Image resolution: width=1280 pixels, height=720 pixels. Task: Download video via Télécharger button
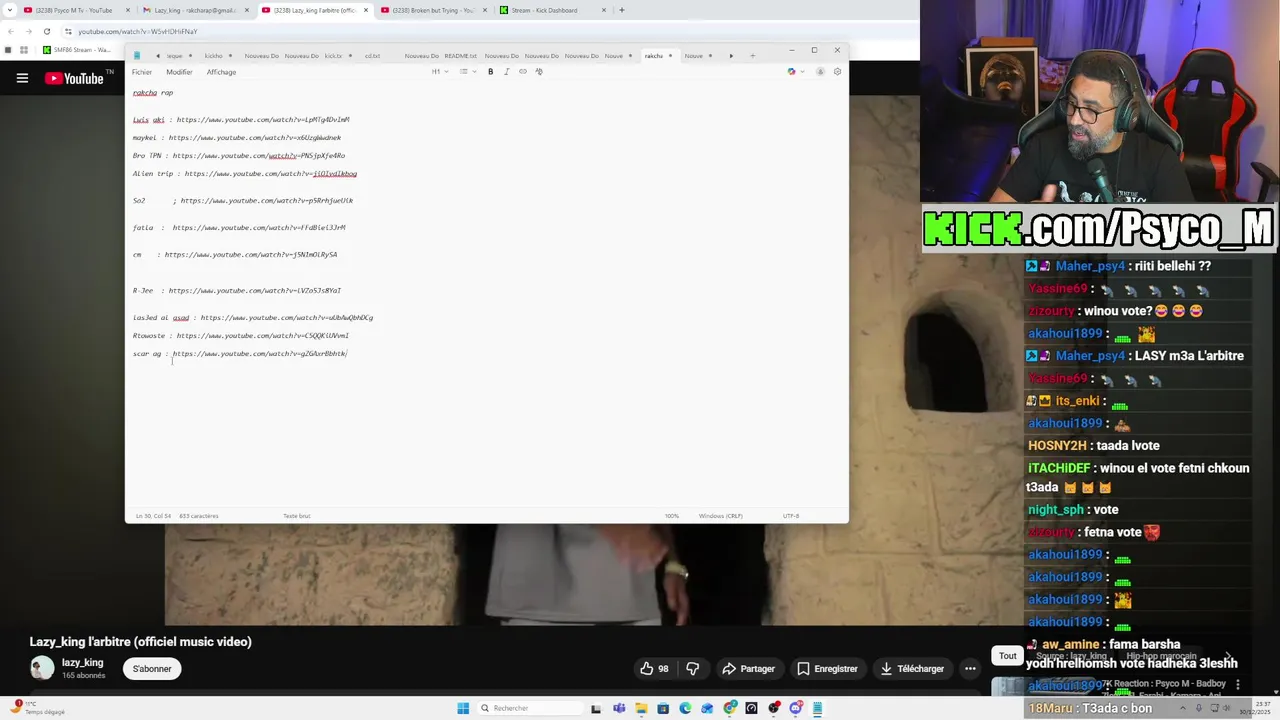[912, 668]
